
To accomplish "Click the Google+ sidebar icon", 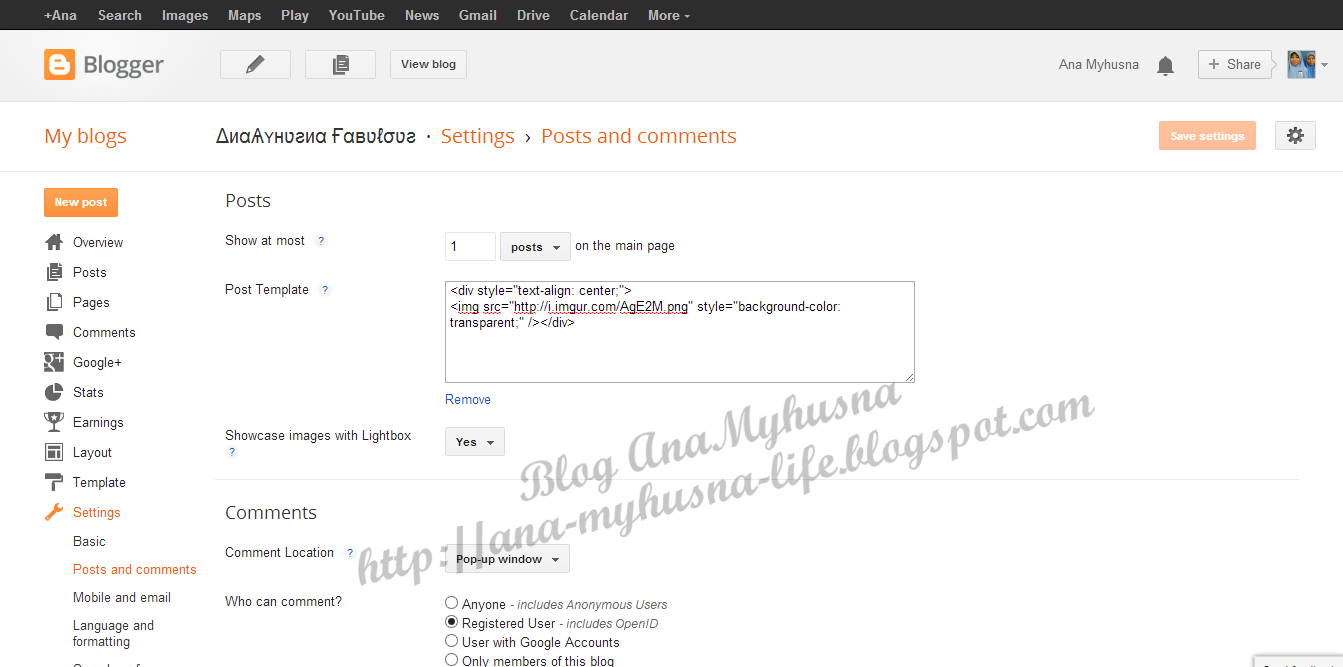I will coord(54,362).
